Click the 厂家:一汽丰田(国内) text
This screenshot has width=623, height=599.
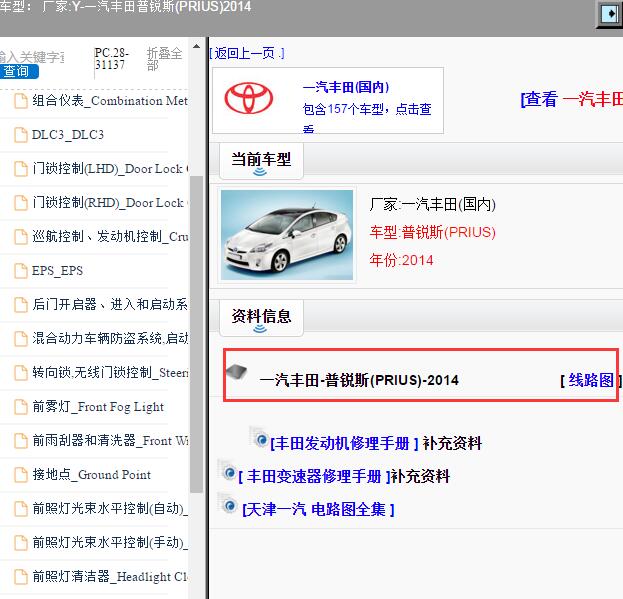point(433,205)
